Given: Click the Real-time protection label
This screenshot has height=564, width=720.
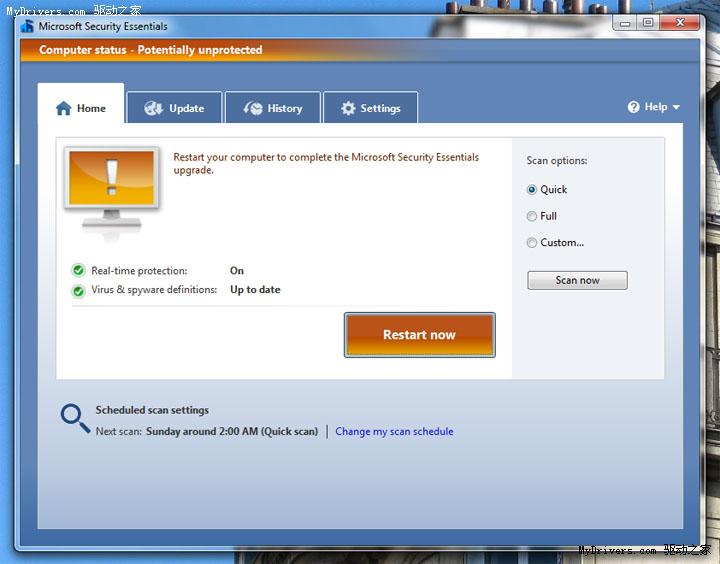Looking at the screenshot, I should [139, 271].
